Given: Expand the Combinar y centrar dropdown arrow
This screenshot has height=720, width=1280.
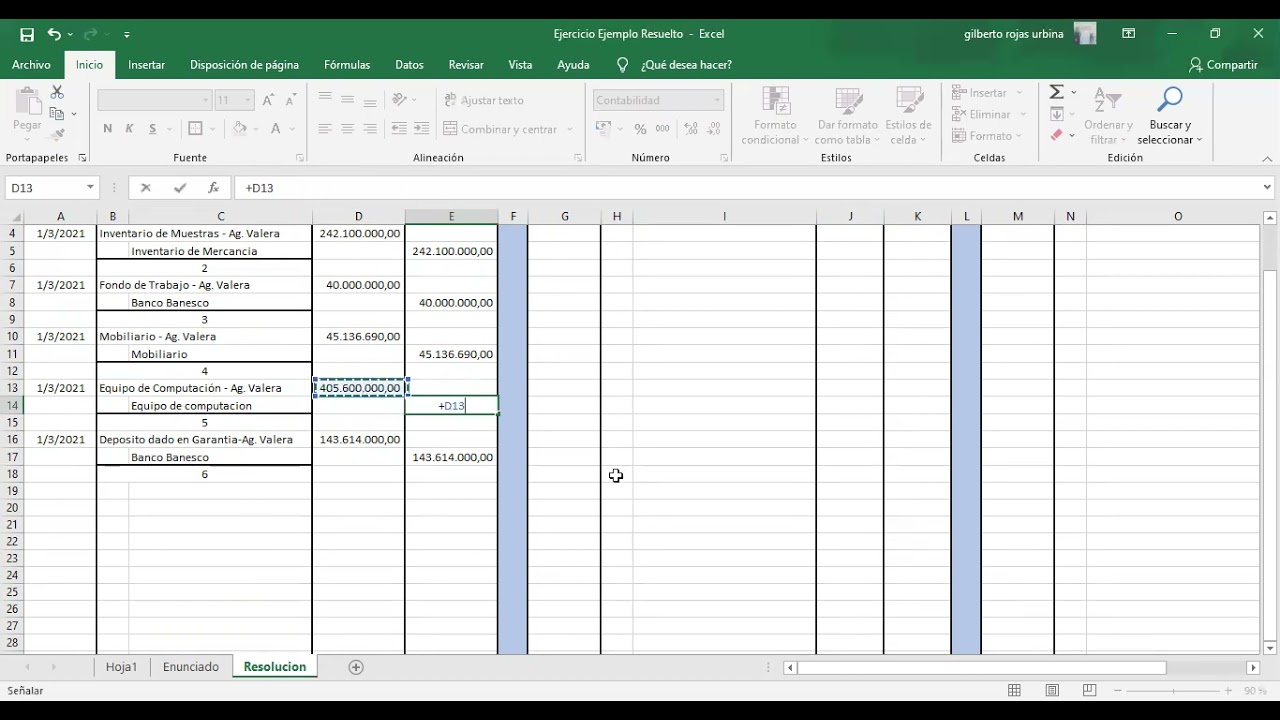Looking at the screenshot, I should [570, 129].
